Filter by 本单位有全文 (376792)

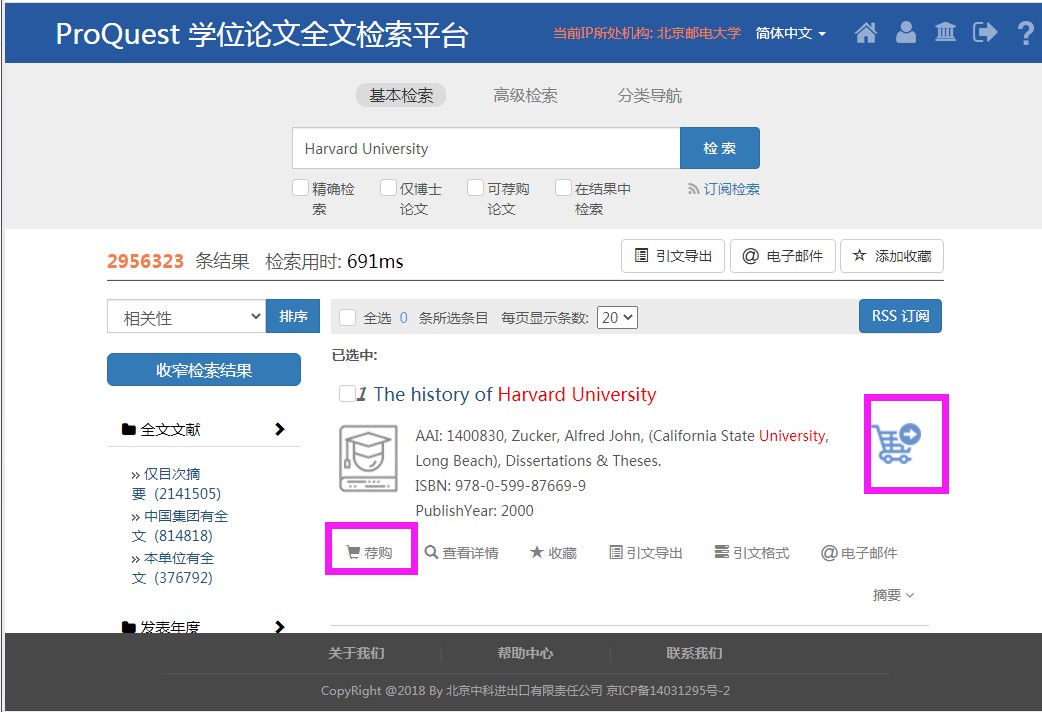pyautogui.click(x=173, y=568)
